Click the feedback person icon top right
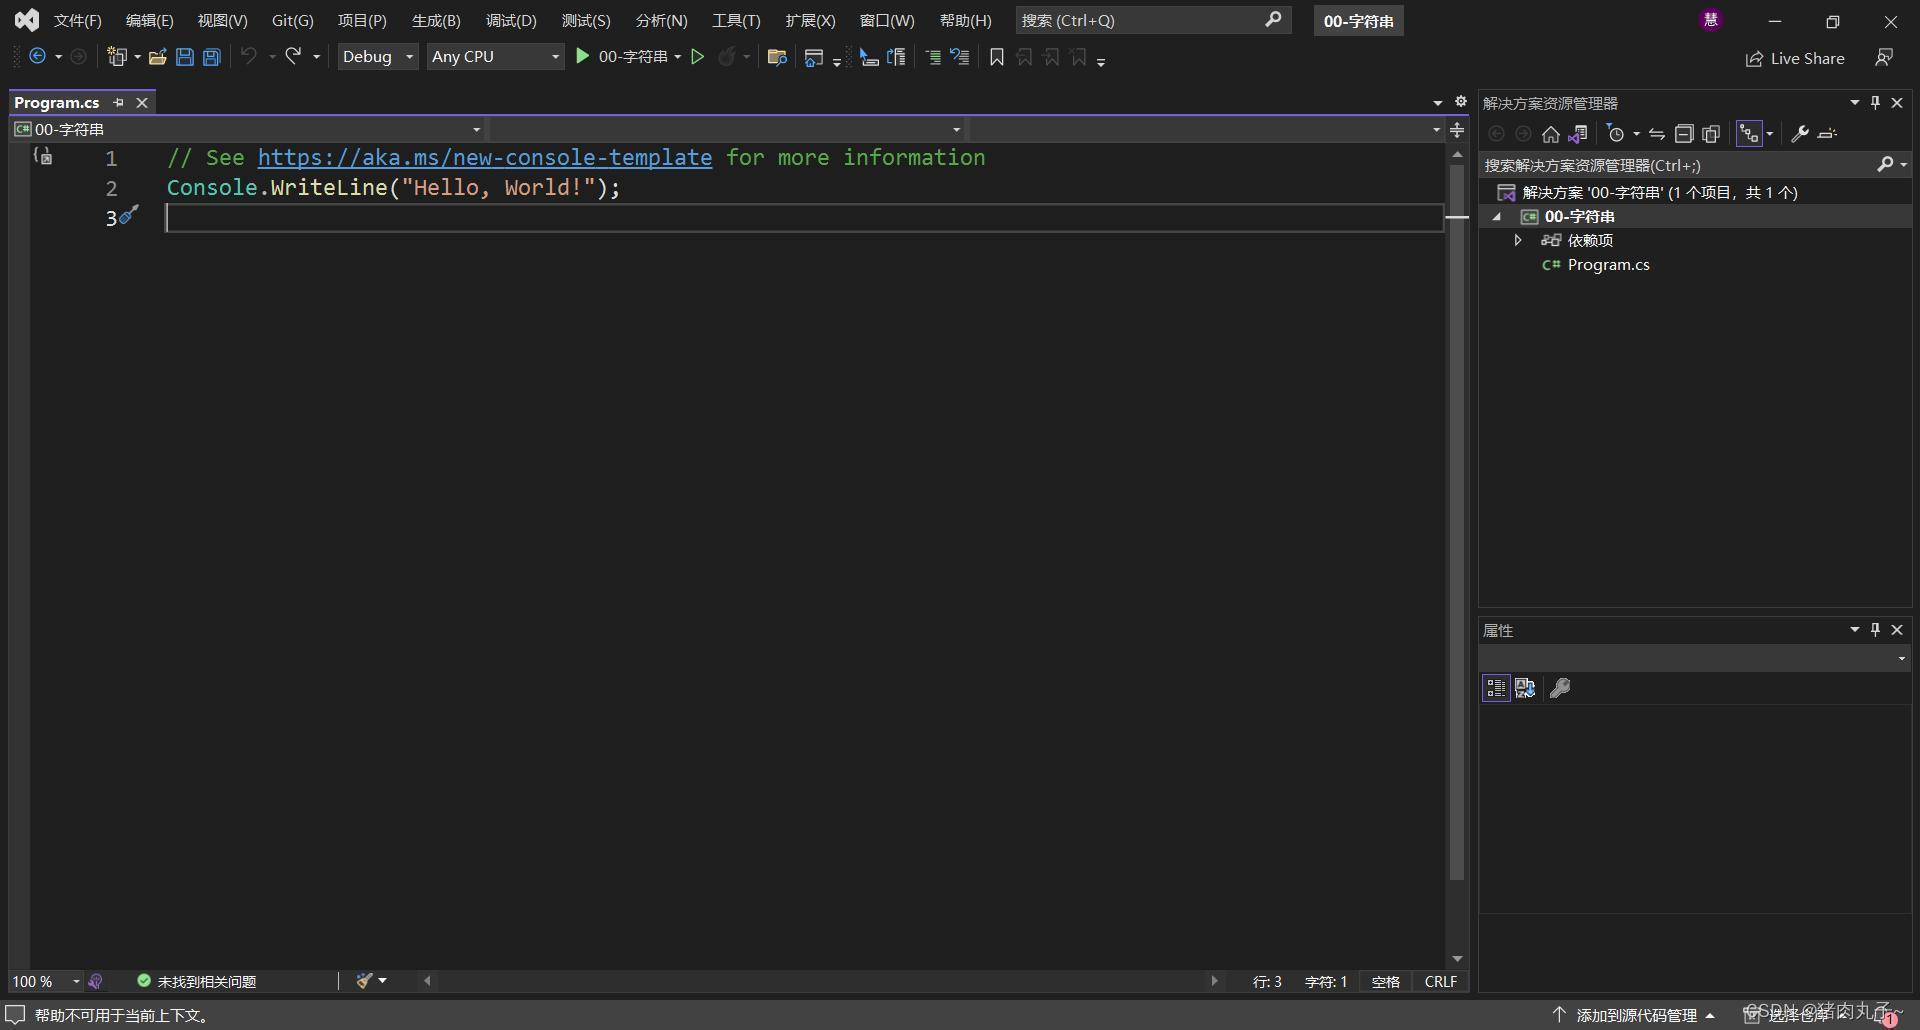 [1884, 58]
